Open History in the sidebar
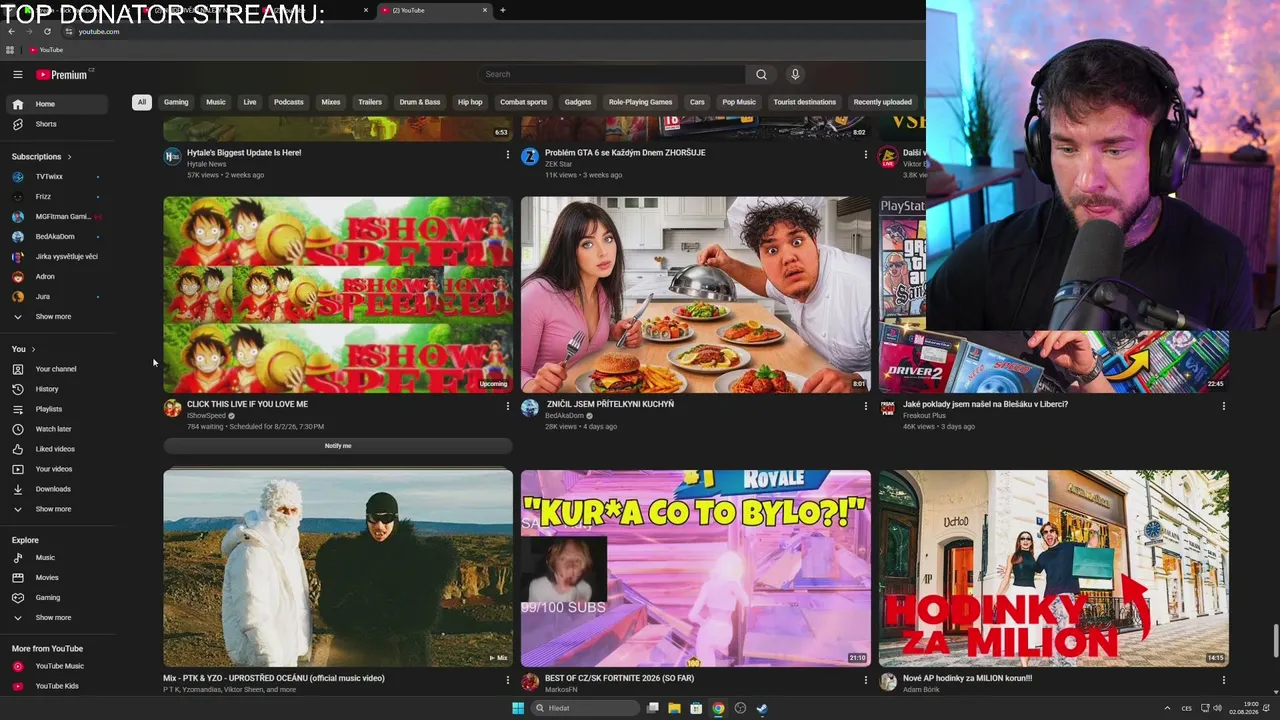Screen dimensions: 1280x720 [57, 389]
